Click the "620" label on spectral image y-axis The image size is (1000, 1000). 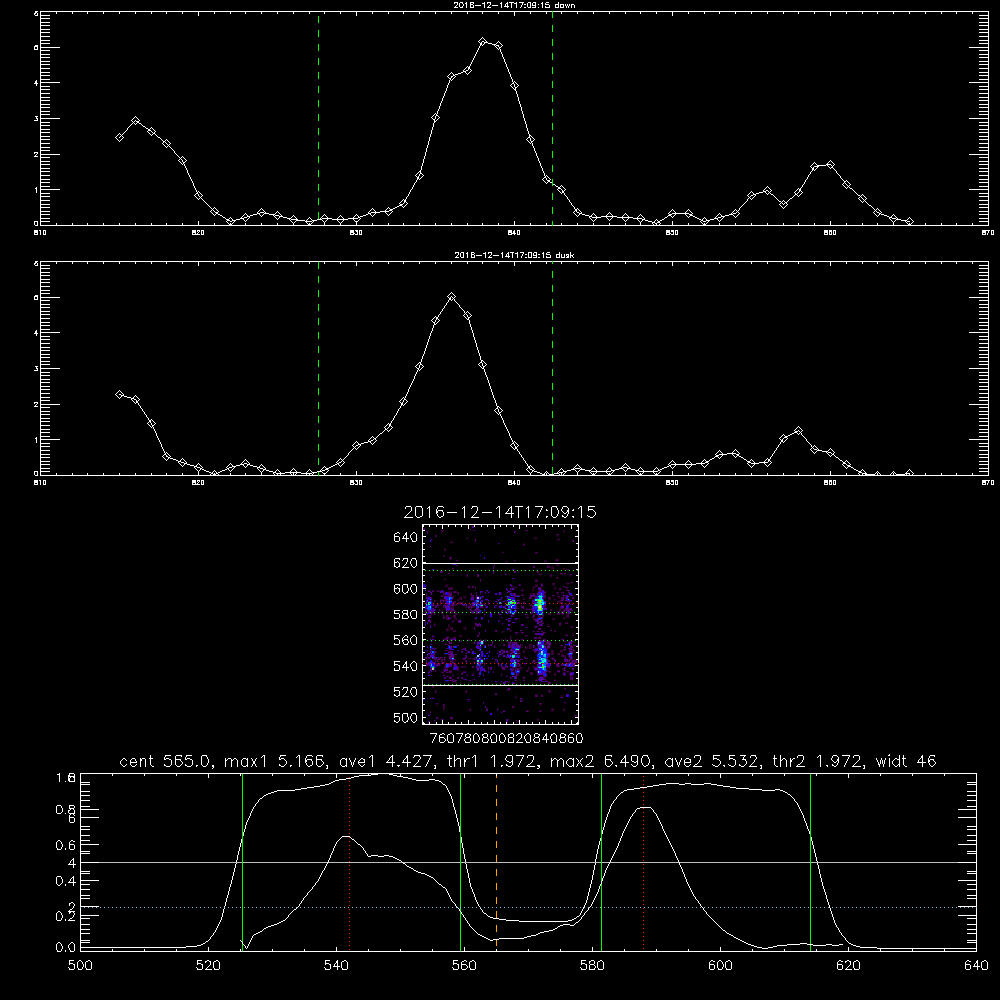(406, 563)
